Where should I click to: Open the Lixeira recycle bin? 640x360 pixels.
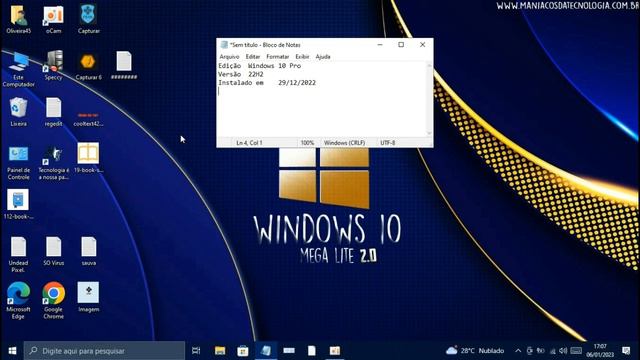click(18, 112)
